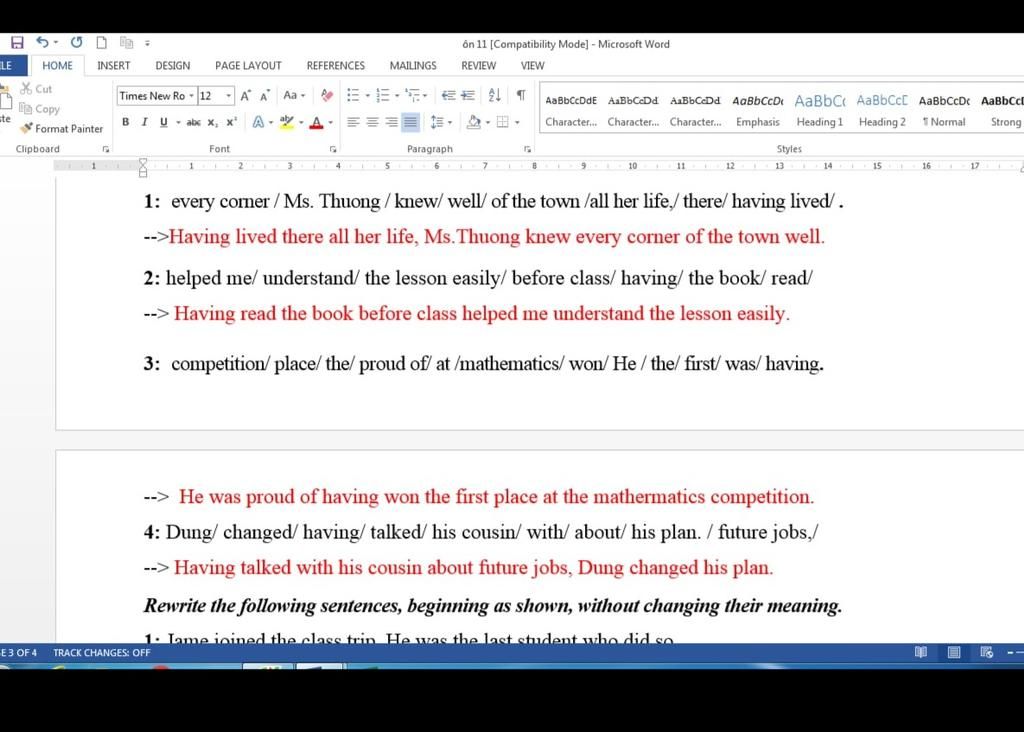Screen dimensions: 1024x732
Task: Select the HOME ribbon tab
Action: pyautogui.click(x=57, y=65)
